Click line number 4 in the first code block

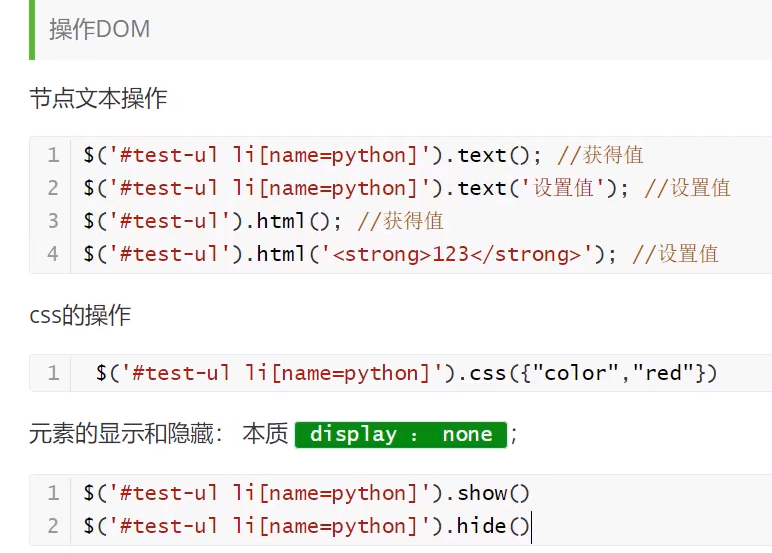pyautogui.click(x=52, y=254)
